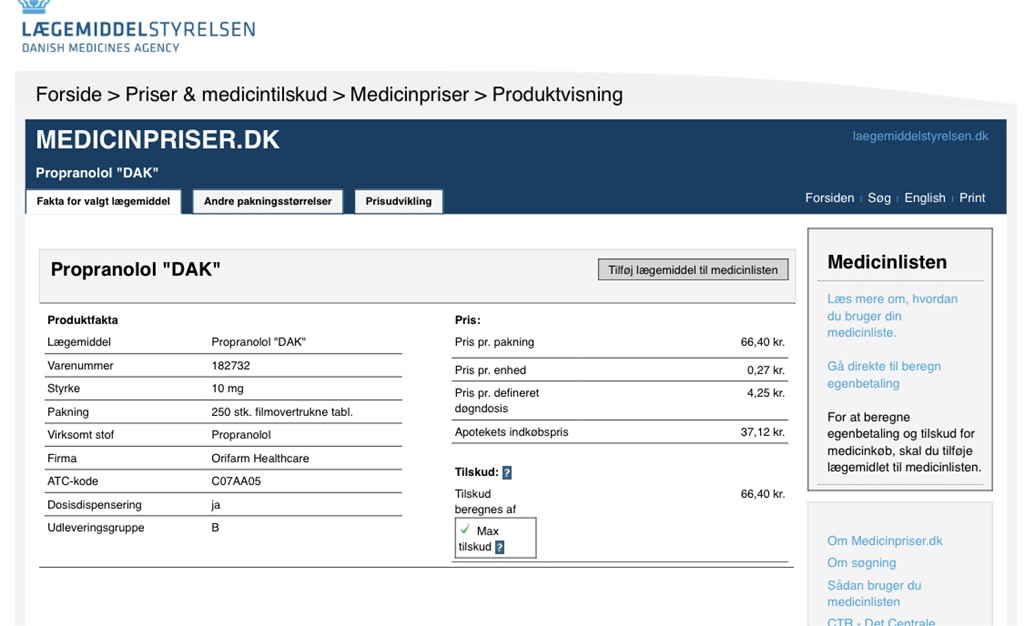Click the Print link
This screenshot has height=626, width=1024.
(972, 198)
